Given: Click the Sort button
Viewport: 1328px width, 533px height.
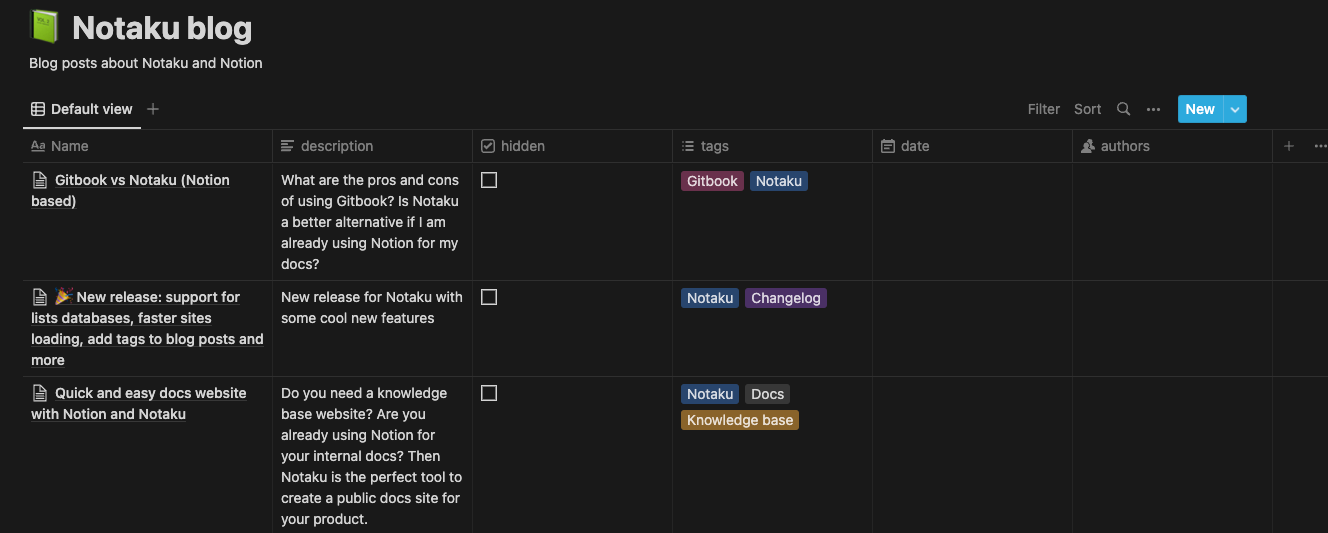Looking at the screenshot, I should click(x=1088, y=109).
